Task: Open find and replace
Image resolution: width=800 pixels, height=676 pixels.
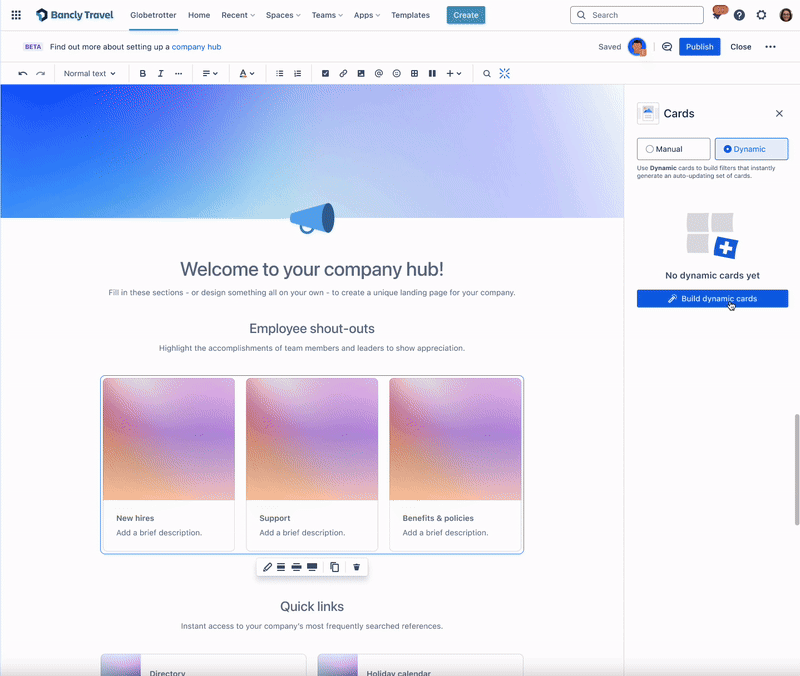Action: [x=487, y=73]
